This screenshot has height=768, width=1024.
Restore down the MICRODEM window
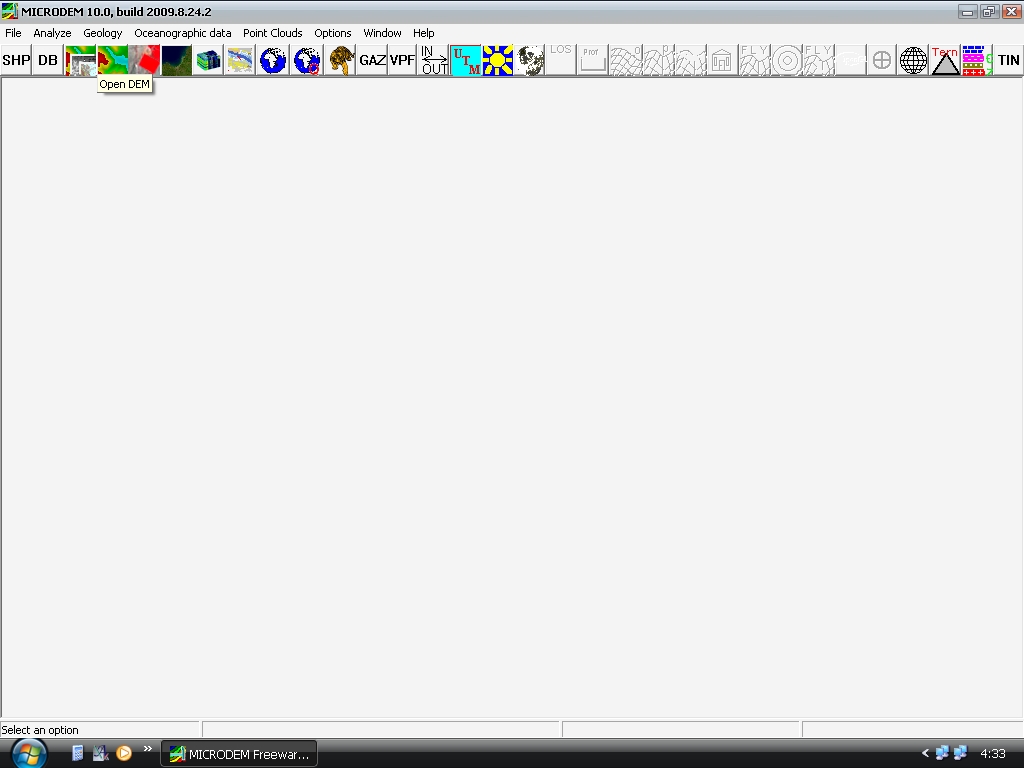989,12
